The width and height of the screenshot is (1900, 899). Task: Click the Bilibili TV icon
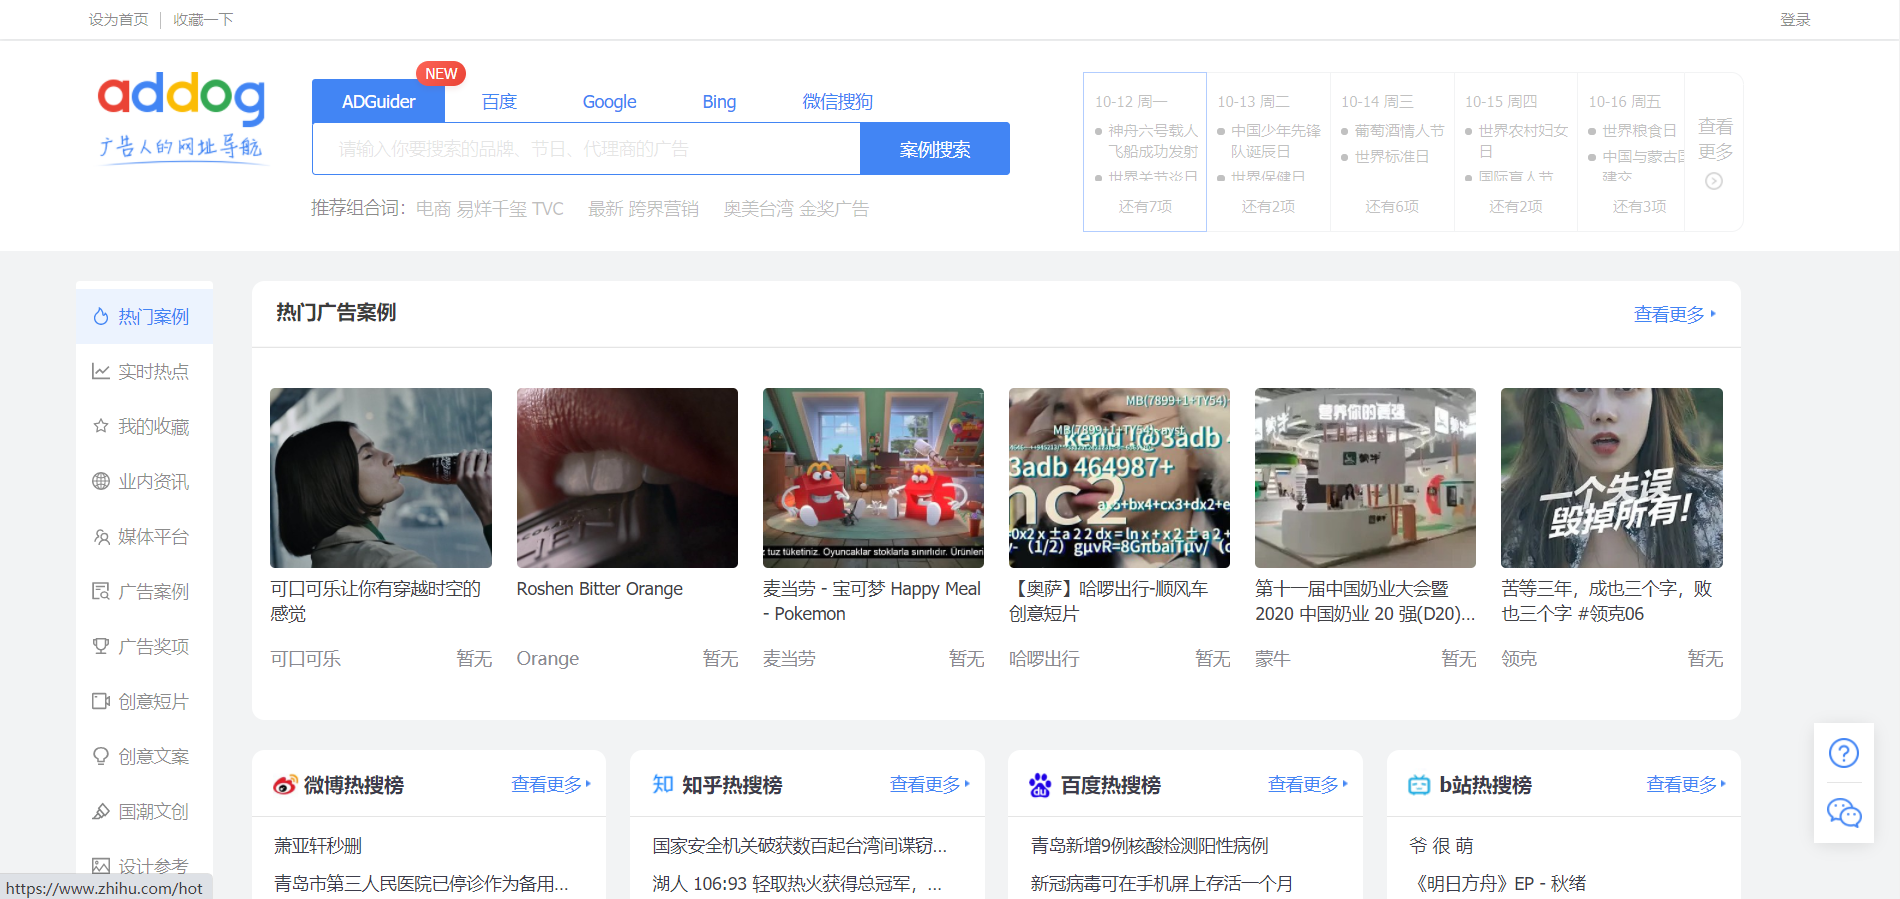click(1418, 786)
